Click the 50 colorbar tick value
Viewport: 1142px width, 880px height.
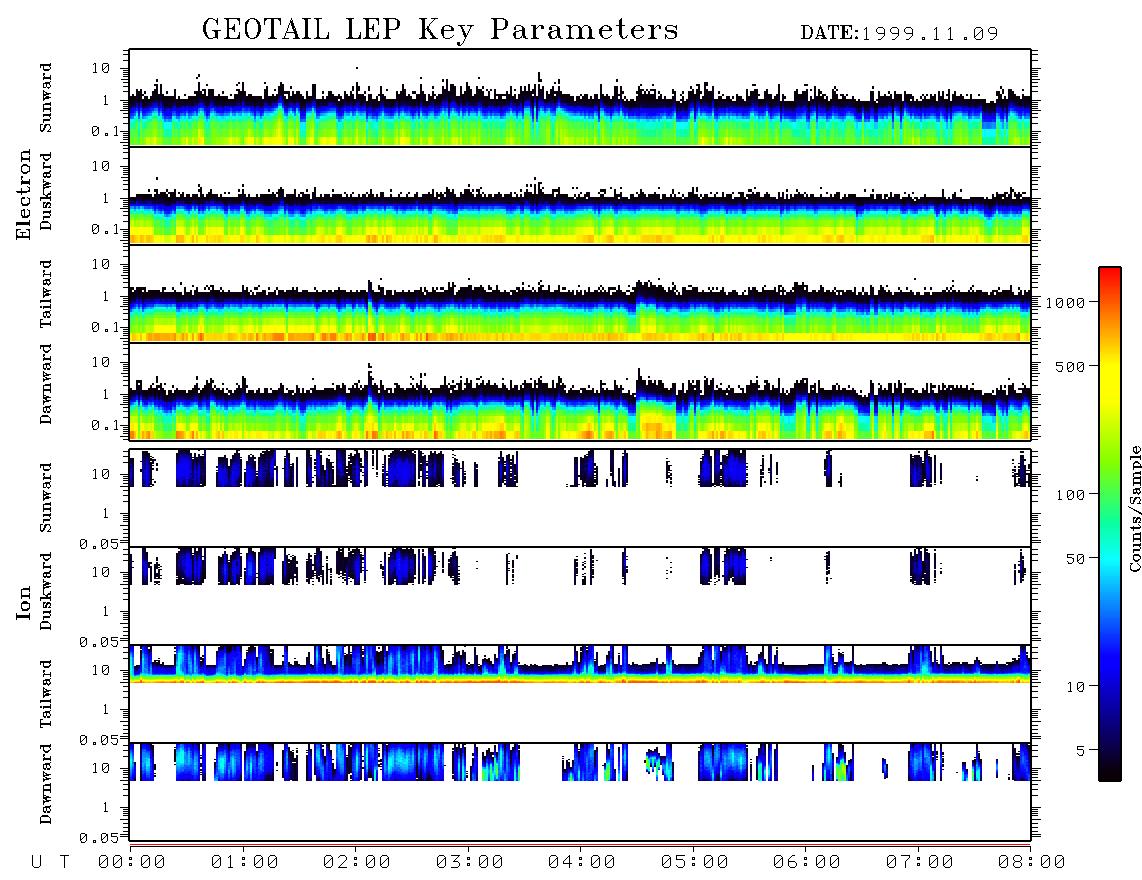point(1076,559)
